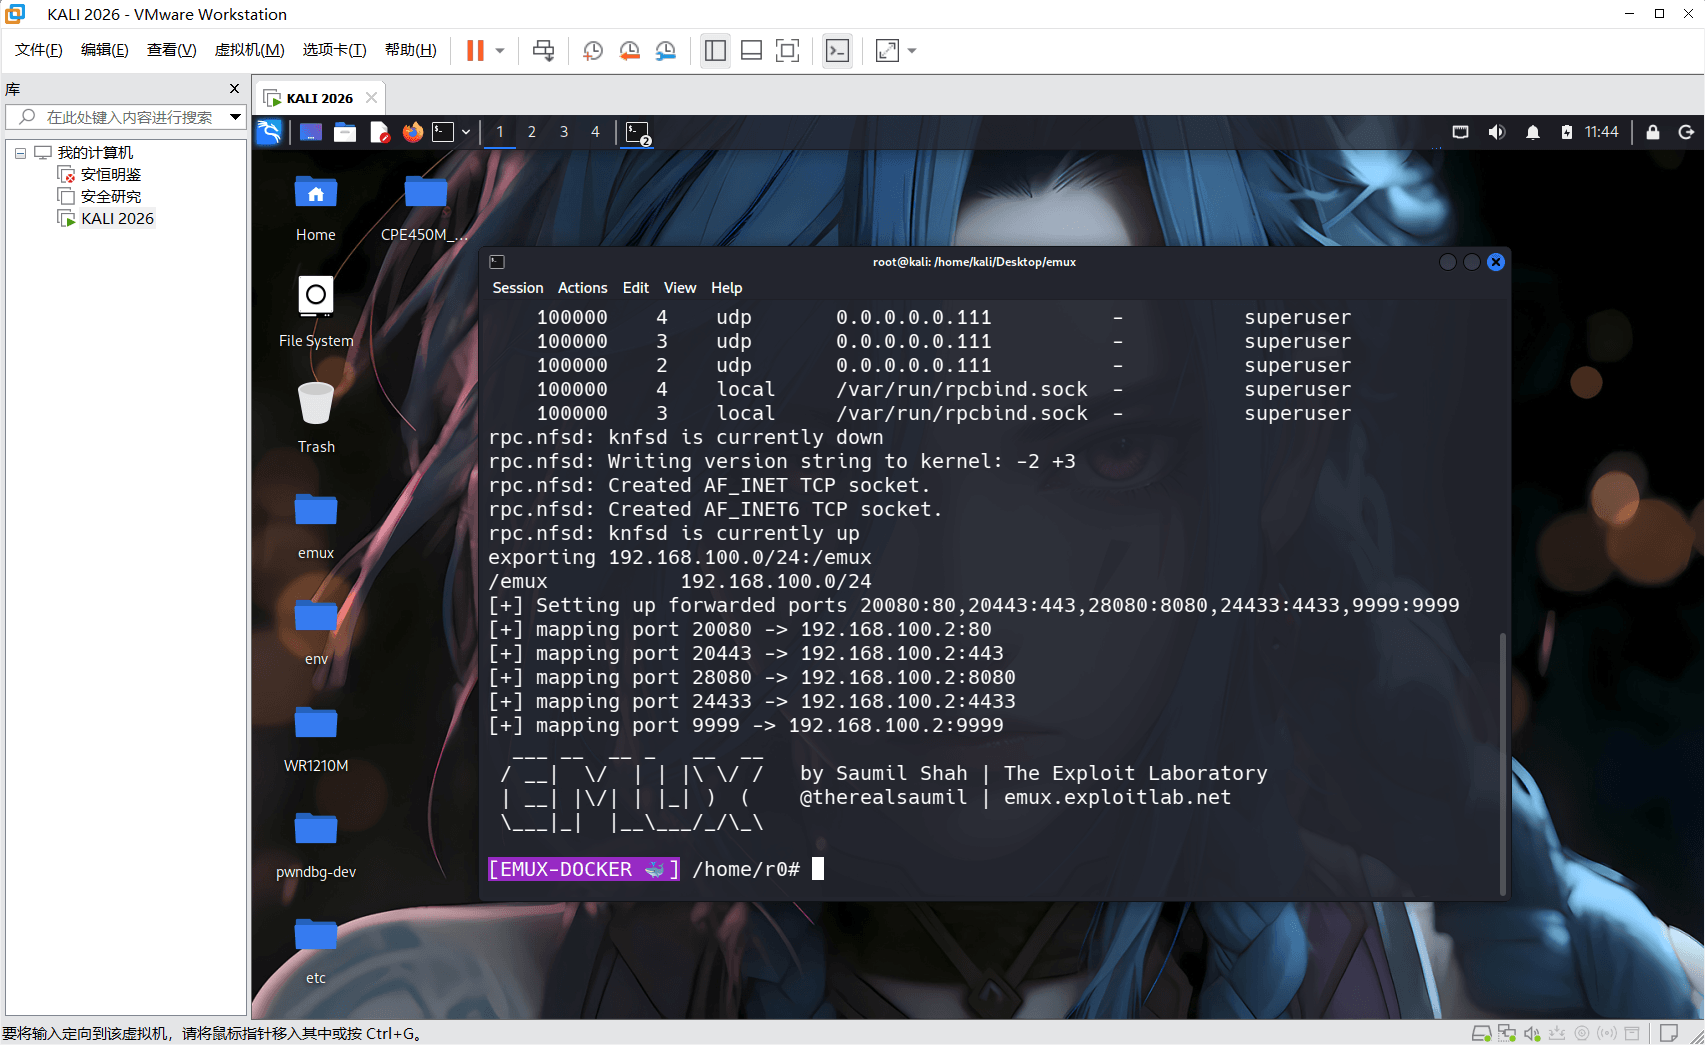Open the stretch display options dropdown
Viewport: 1705px width, 1045px height.
pos(912,51)
